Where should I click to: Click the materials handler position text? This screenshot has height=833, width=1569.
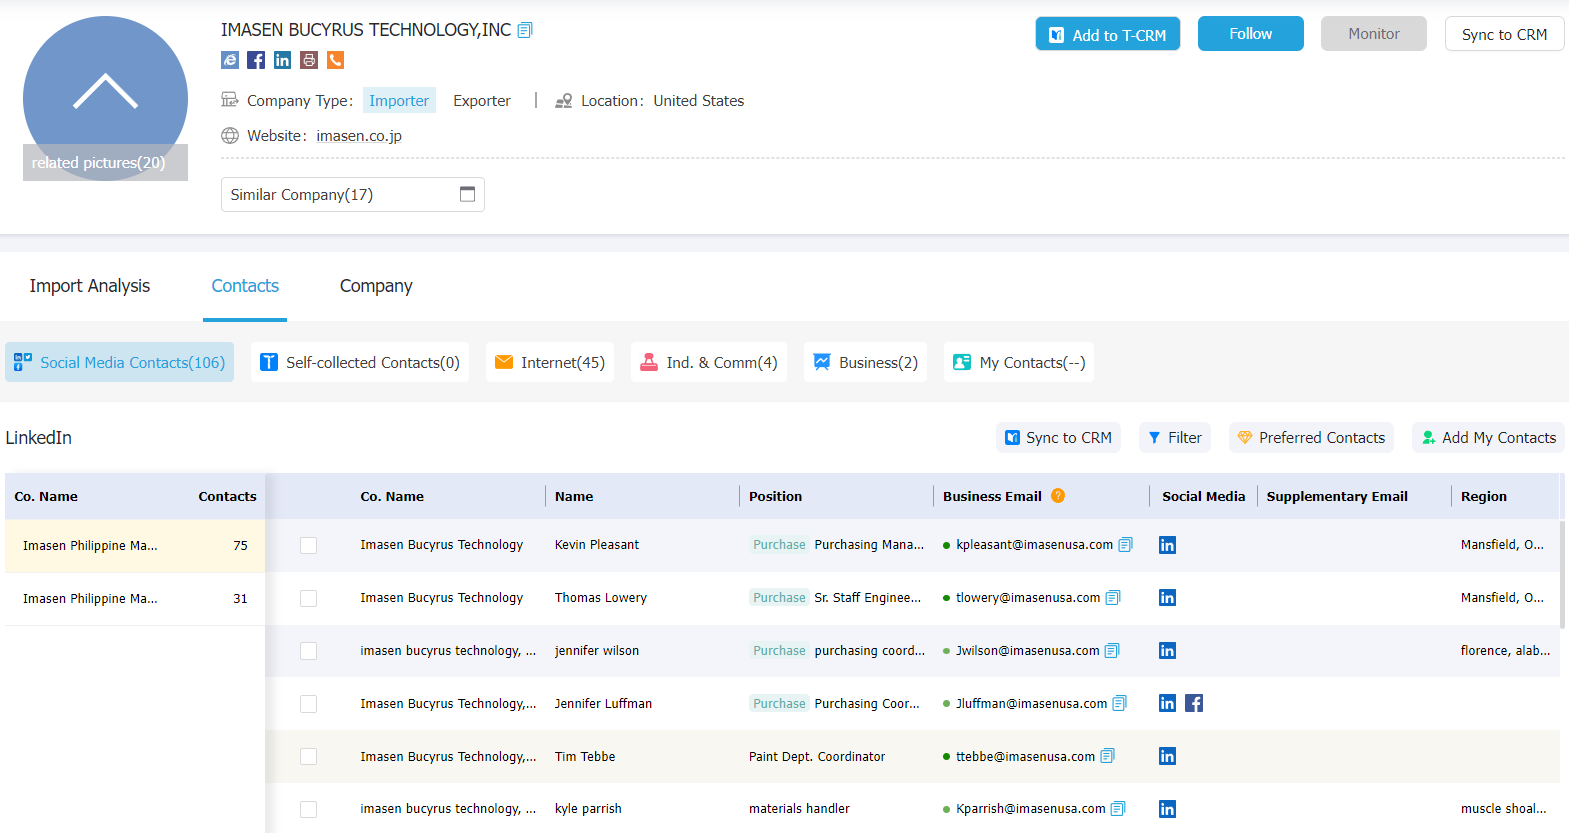coord(799,809)
